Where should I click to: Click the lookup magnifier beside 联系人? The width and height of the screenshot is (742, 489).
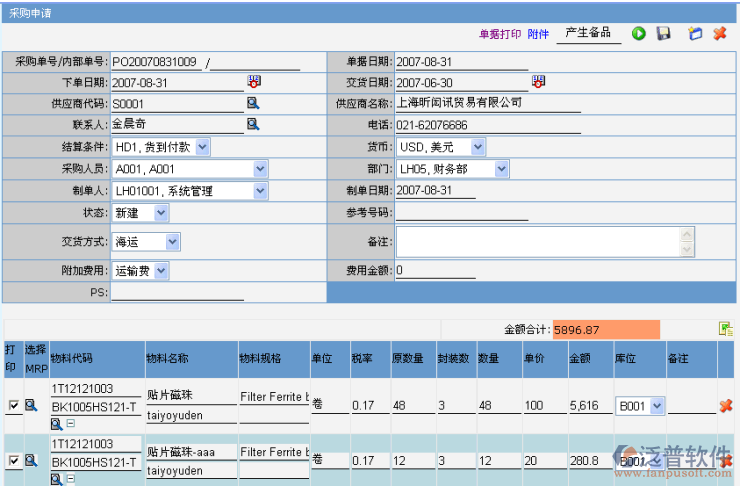(254, 124)
